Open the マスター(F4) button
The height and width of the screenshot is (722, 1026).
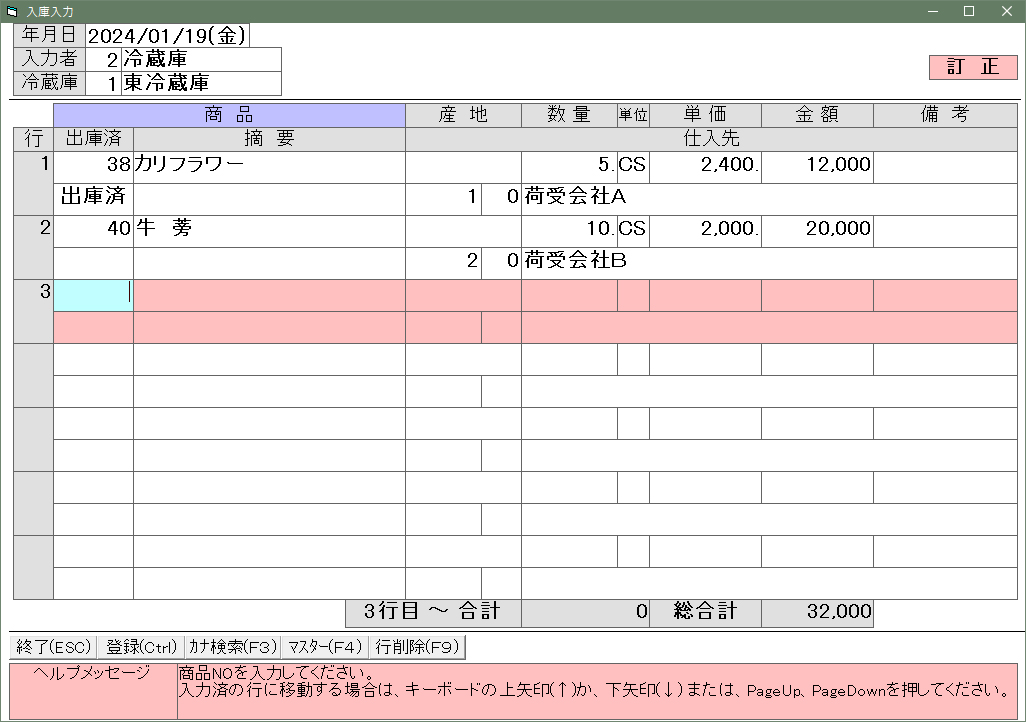[x=324, y=647]
